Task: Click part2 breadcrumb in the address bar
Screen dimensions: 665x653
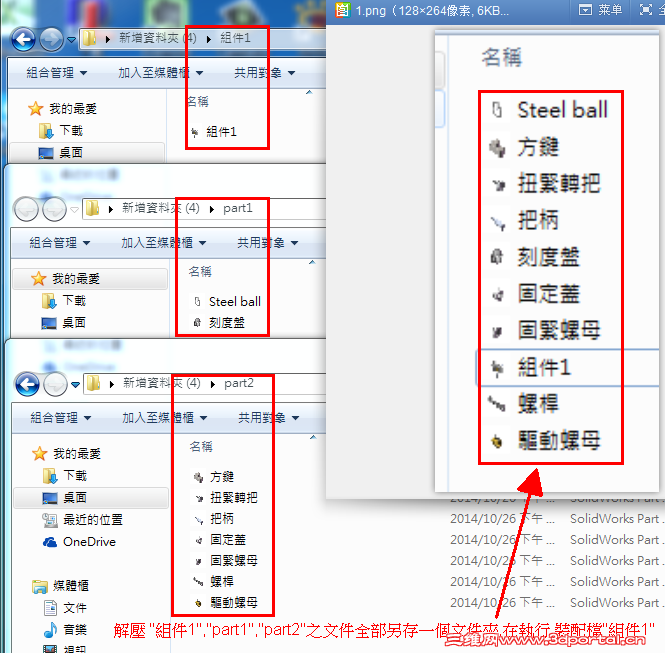Action: tap(239, 383)
